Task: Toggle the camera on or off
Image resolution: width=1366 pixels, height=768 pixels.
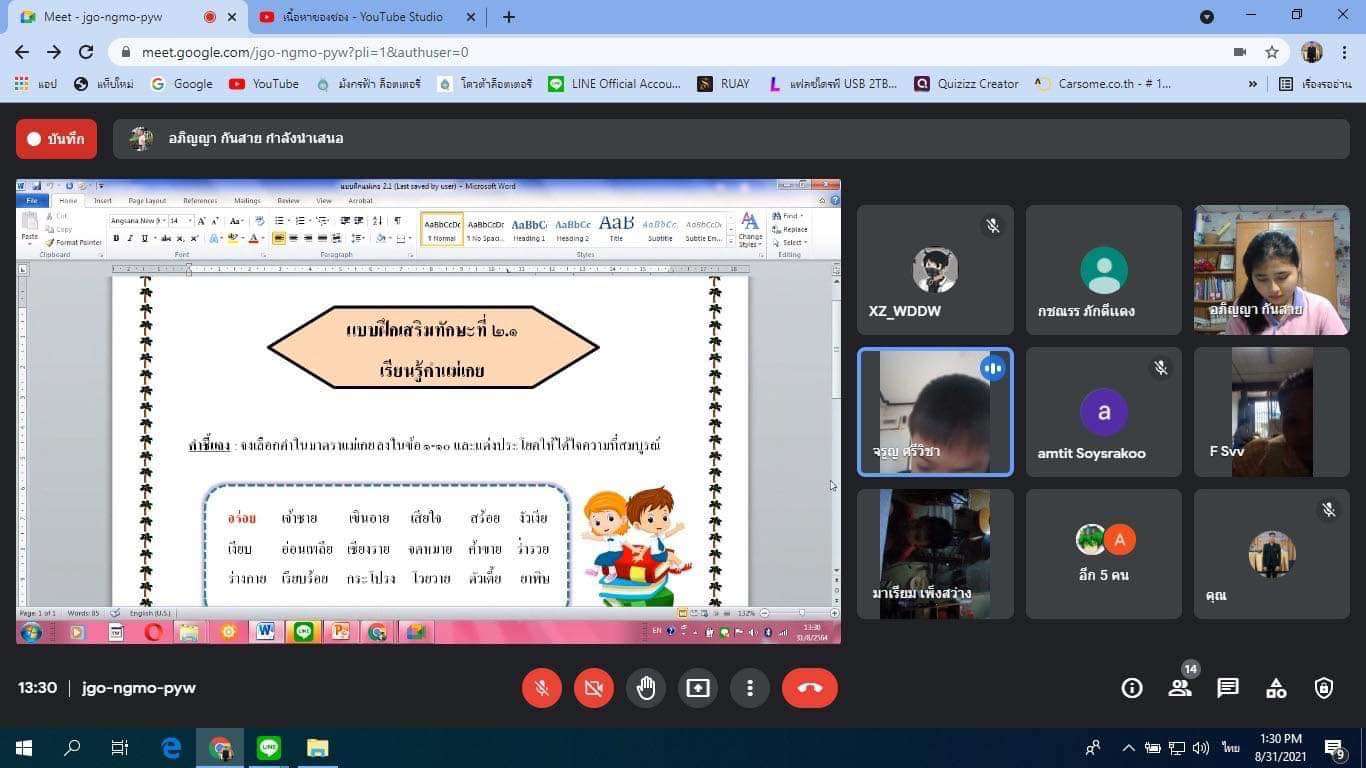Action: (x=593, y=688)
